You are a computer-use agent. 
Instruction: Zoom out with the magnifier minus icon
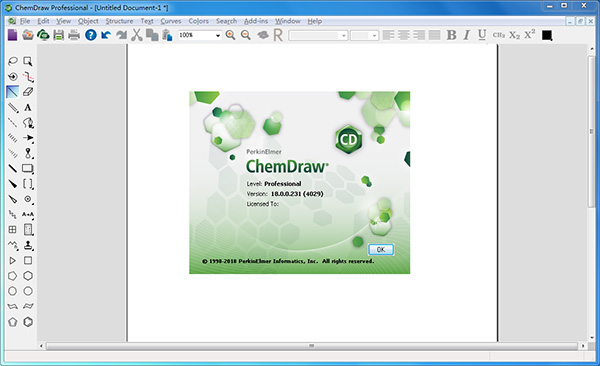tap(246, 35)
